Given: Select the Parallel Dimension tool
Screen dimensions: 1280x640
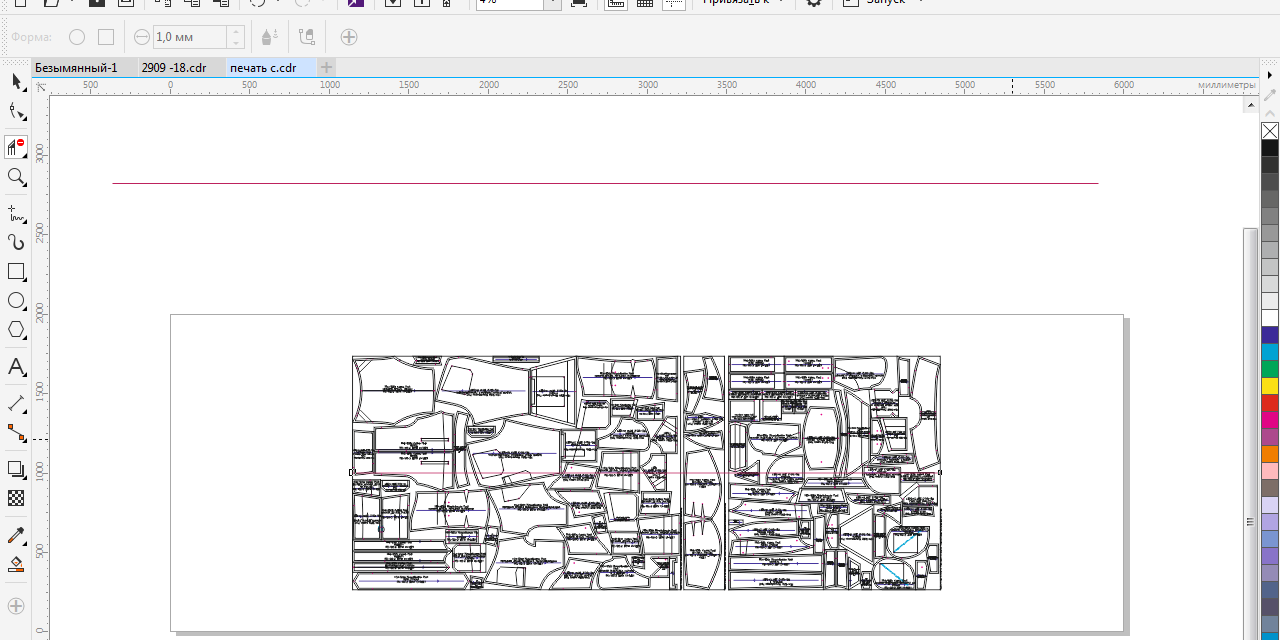Looking at the screenshot, I should tap(16, 403).
